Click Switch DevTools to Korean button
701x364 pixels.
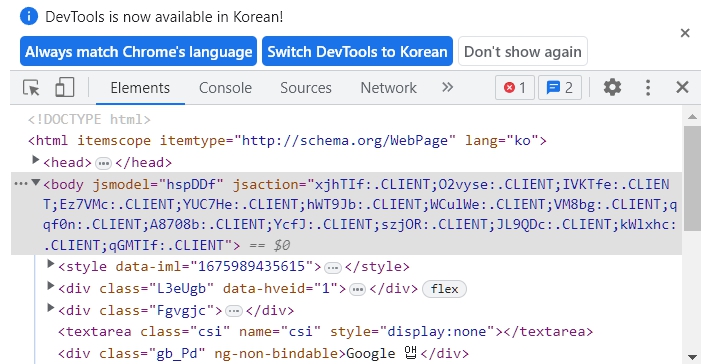357,51
